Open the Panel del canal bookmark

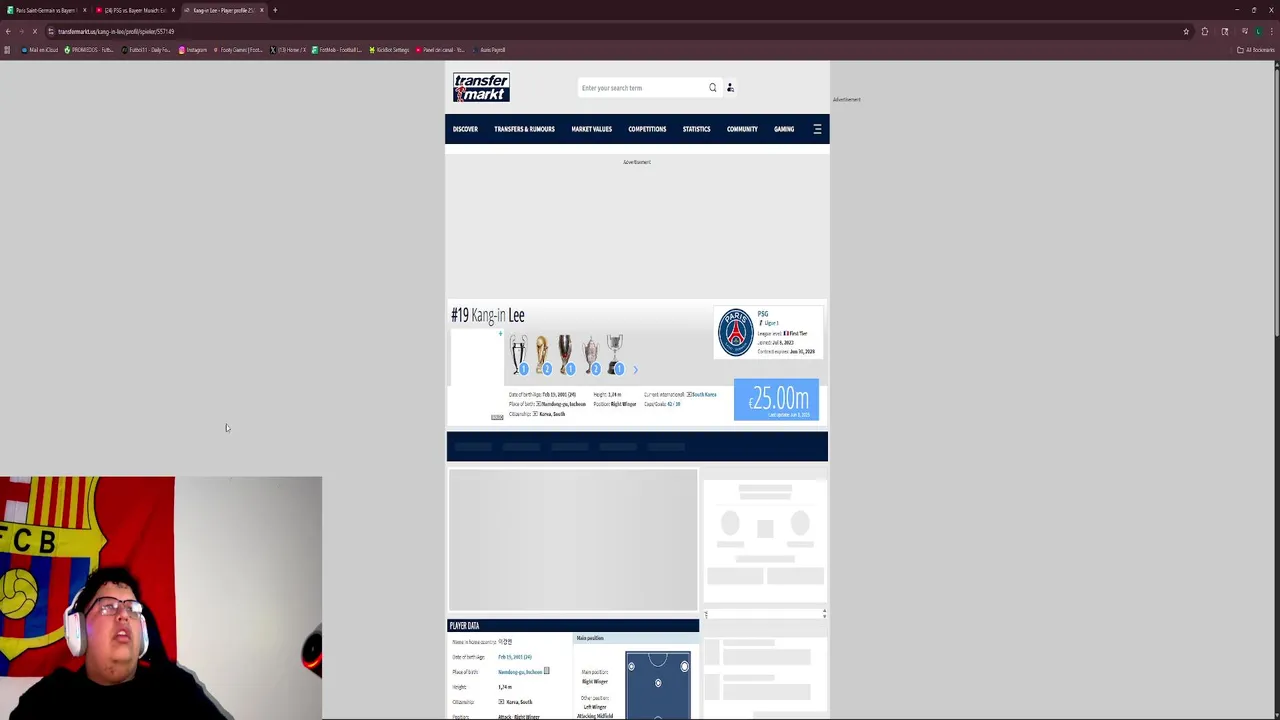[x=440, y=50]
